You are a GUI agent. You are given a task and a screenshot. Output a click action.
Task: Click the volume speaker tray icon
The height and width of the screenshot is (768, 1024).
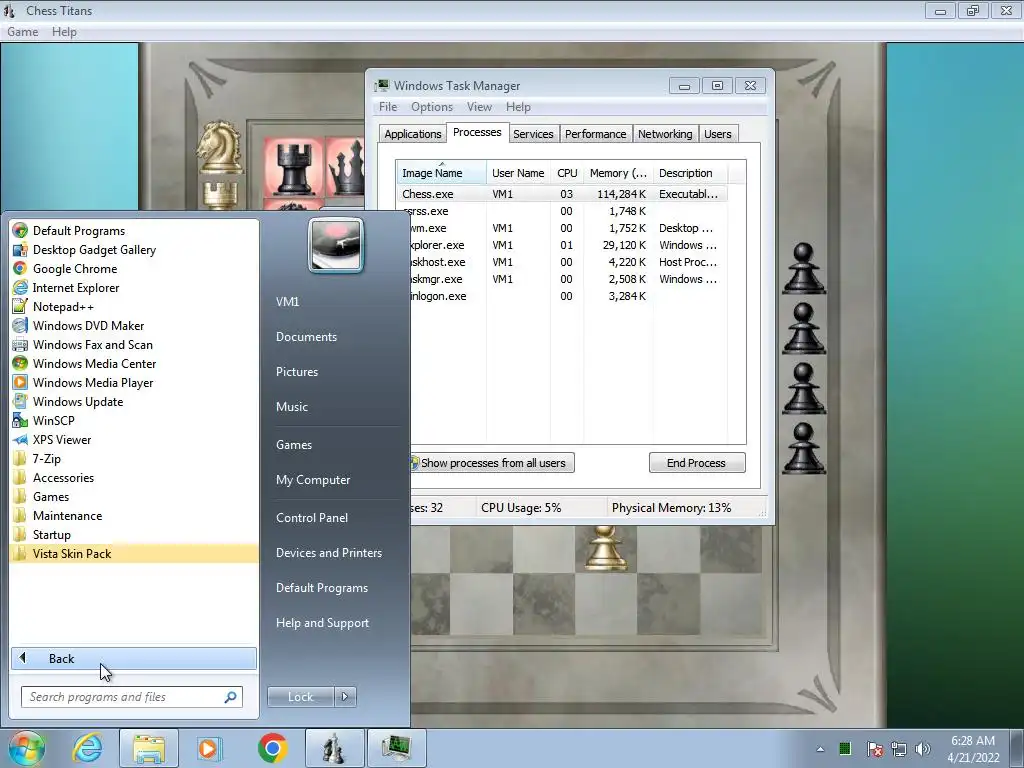pyautogui.click(x=923, y=749)
